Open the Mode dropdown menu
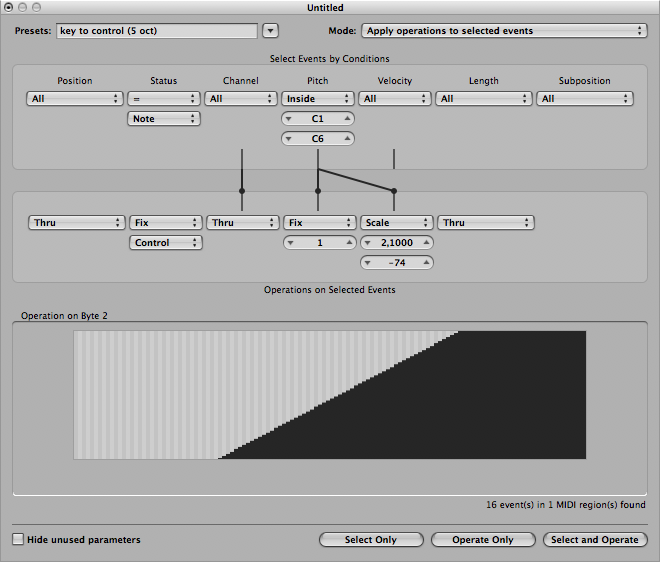660x562 pixels. point(503,31)
